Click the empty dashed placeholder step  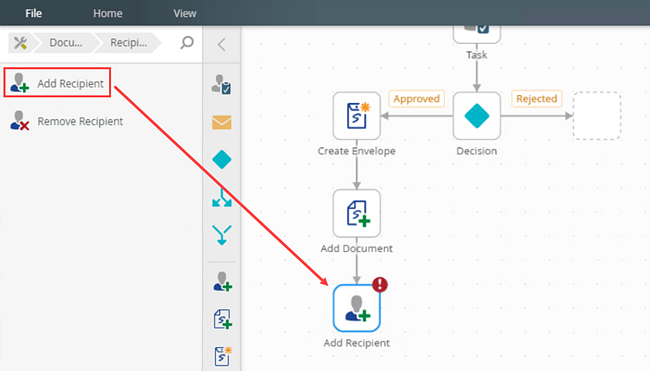point(597,116)
